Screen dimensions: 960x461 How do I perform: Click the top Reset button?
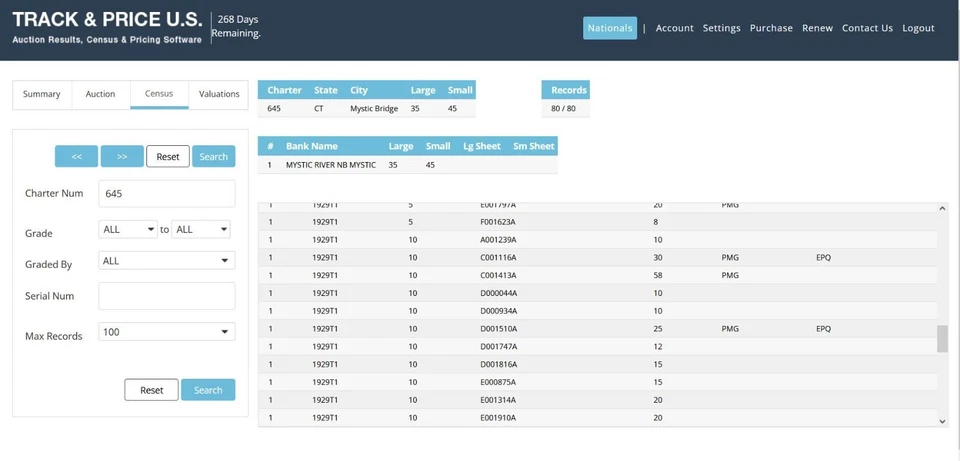coord(168,157)
